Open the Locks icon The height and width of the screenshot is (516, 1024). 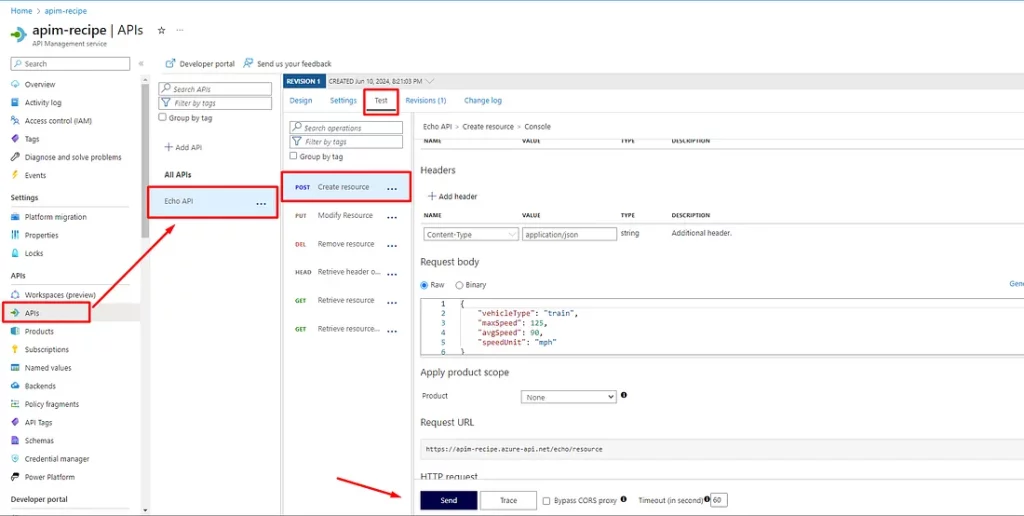(15, 253)
